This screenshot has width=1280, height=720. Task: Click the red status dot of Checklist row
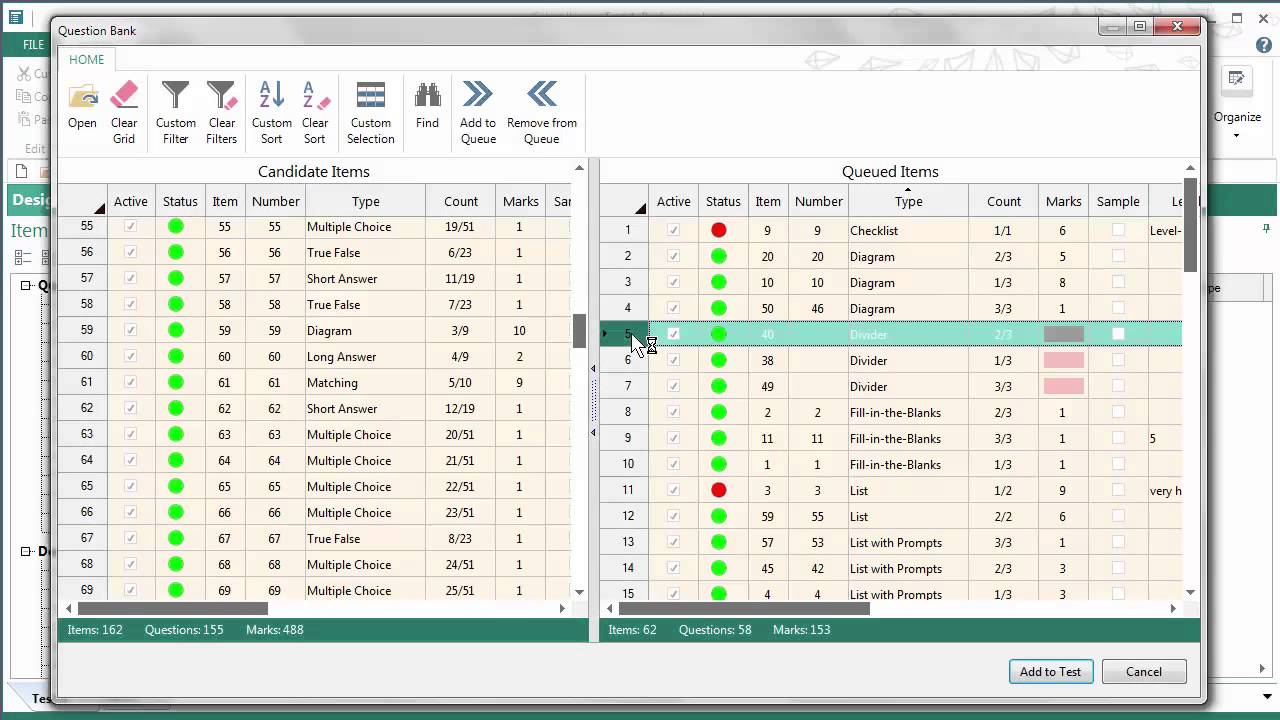pos(718,231)
